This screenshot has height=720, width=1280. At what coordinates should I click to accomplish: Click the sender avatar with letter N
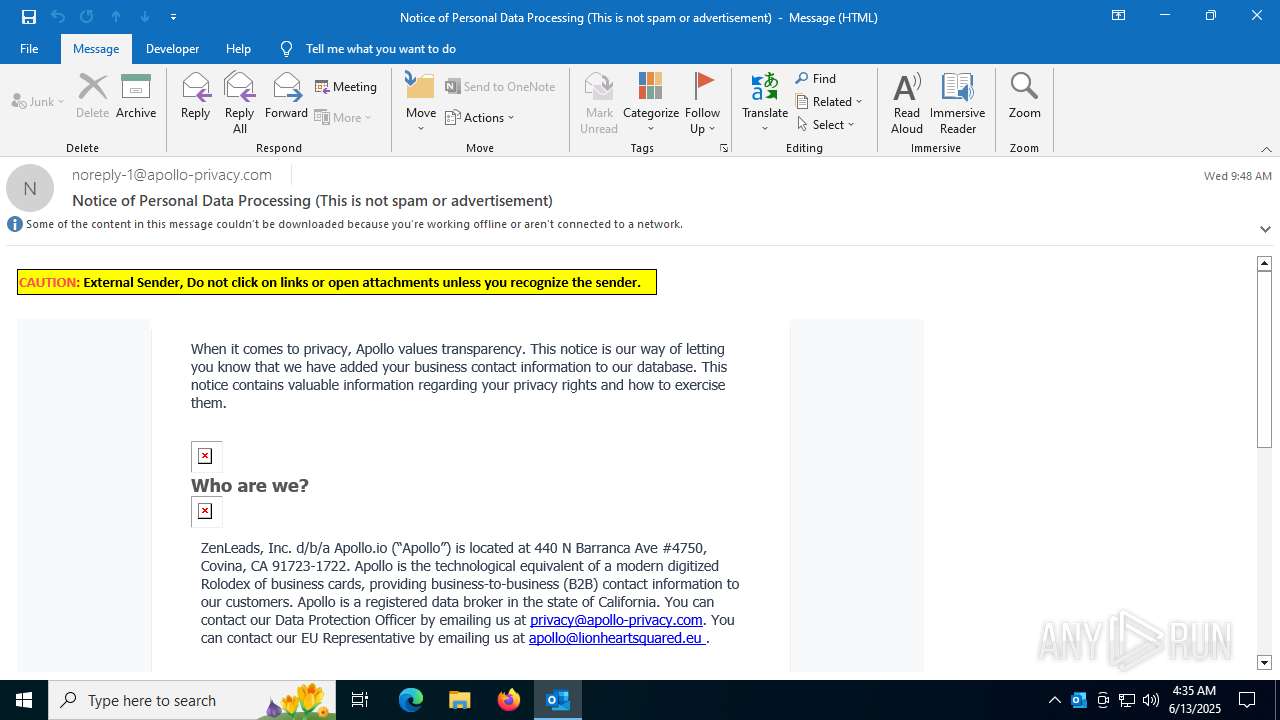point(30,188)
